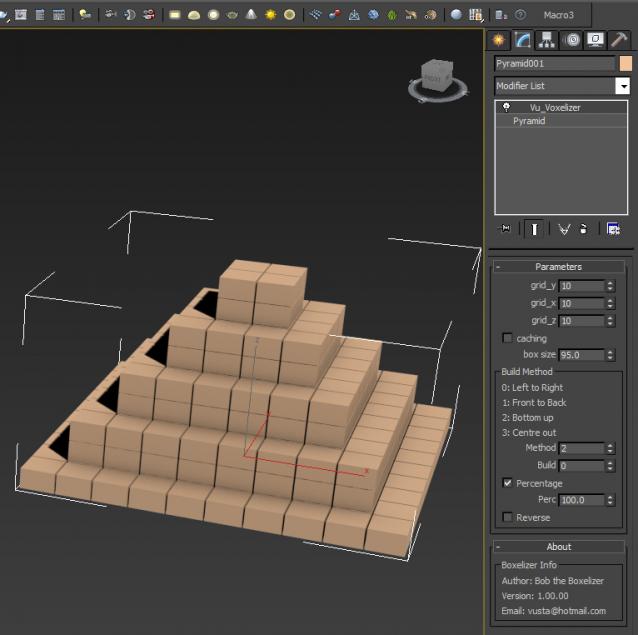The image size is (638, 635).
Task: Click the yellow flat plane icon
Action: (175, 15)
